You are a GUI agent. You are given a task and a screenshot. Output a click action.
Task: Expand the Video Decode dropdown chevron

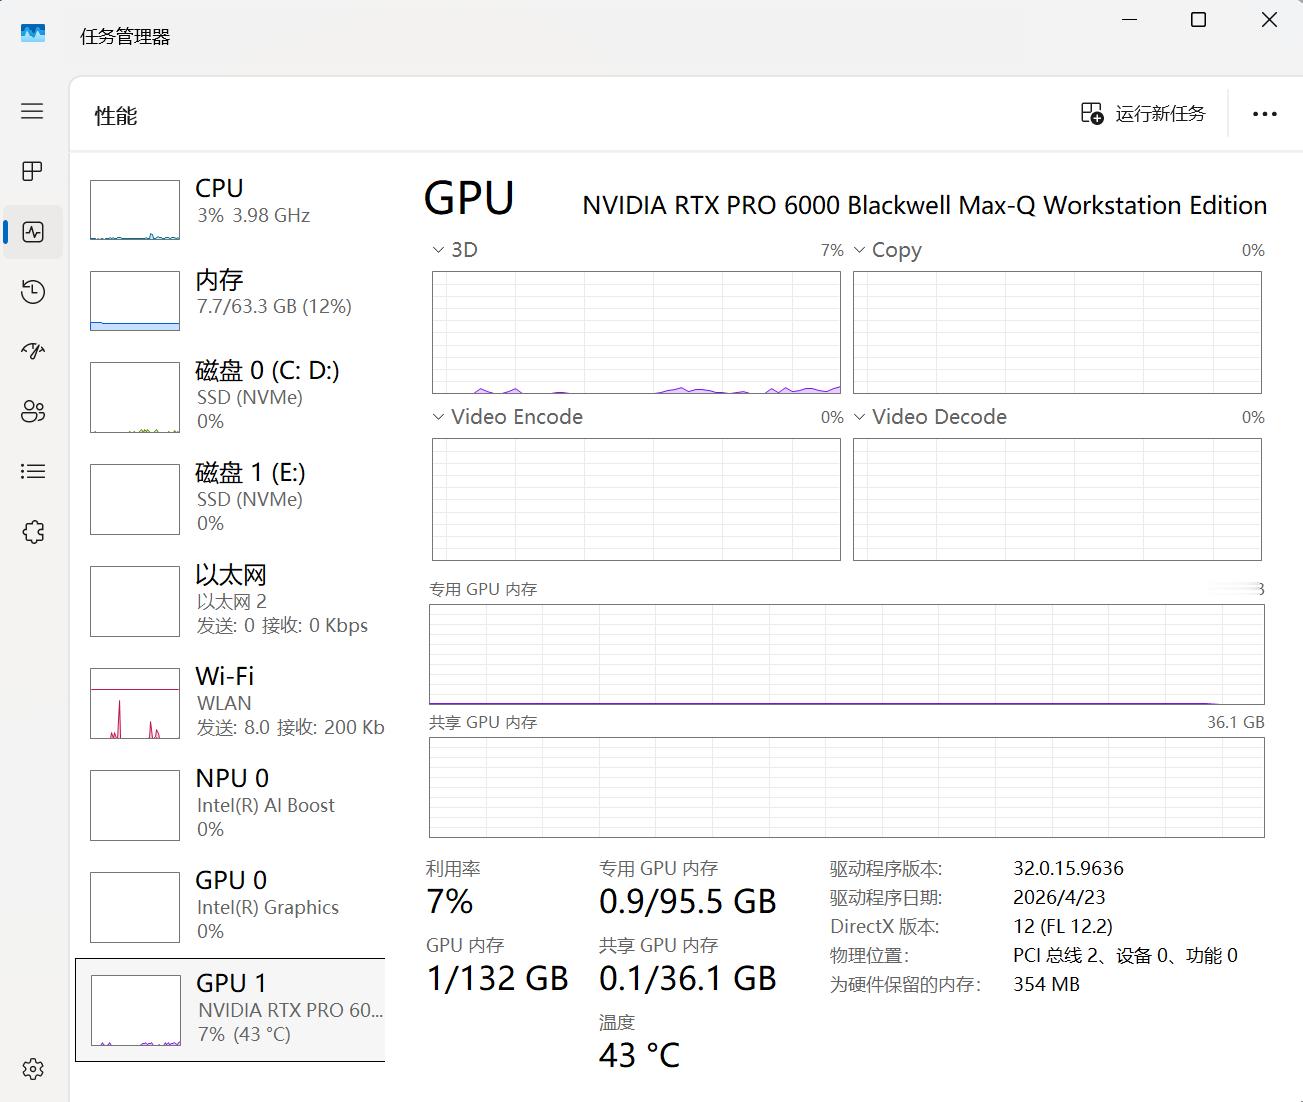tap(859, 417)
